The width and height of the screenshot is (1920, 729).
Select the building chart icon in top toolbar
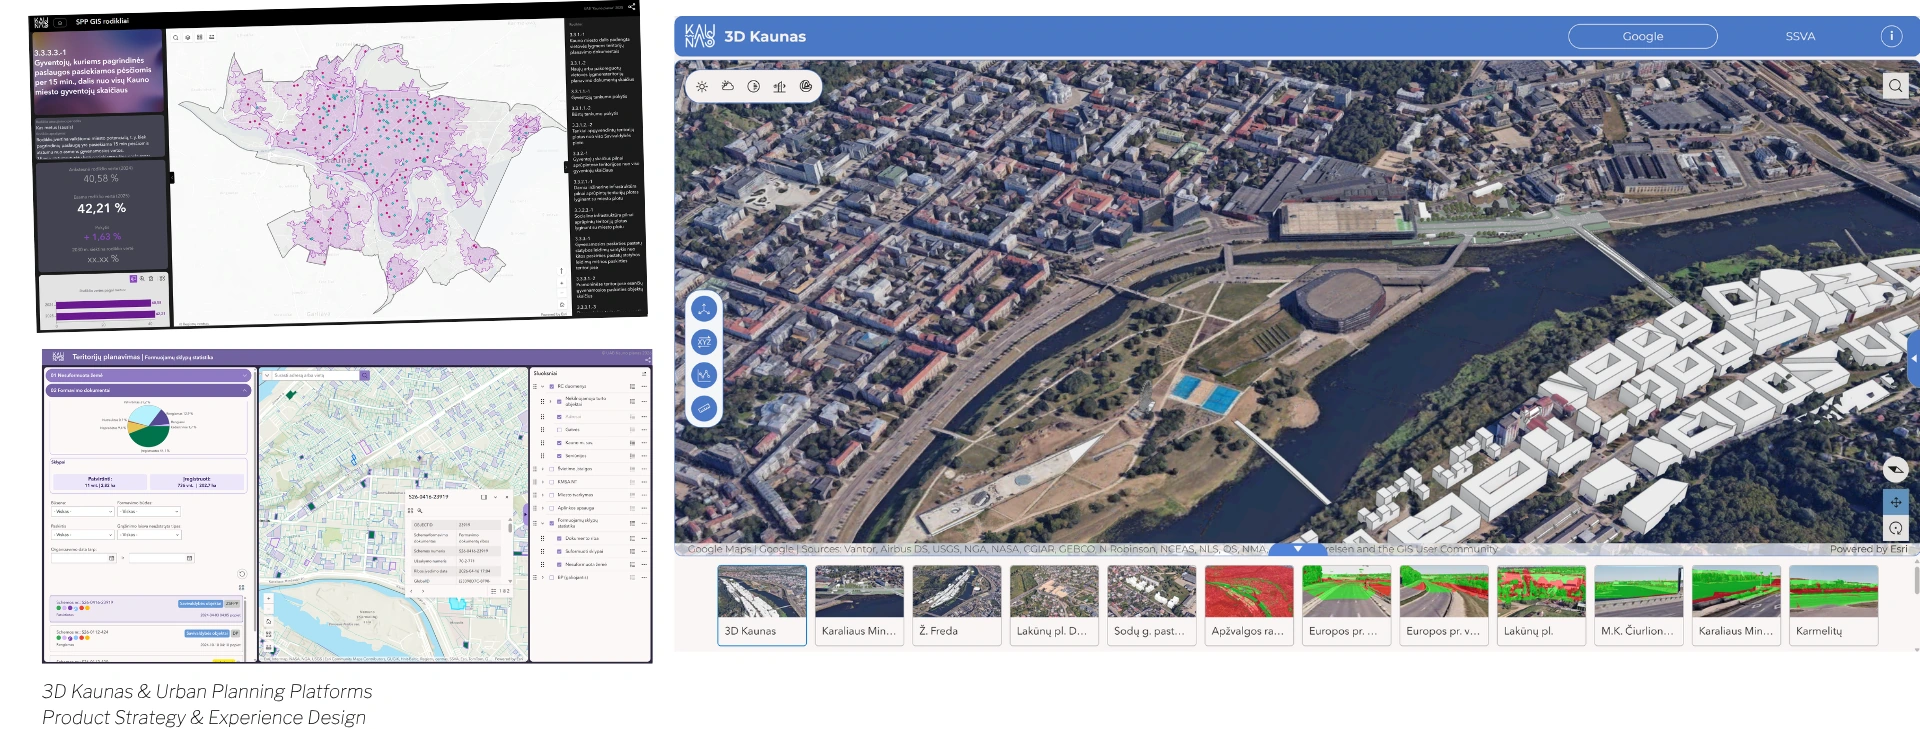click(780, 87)
